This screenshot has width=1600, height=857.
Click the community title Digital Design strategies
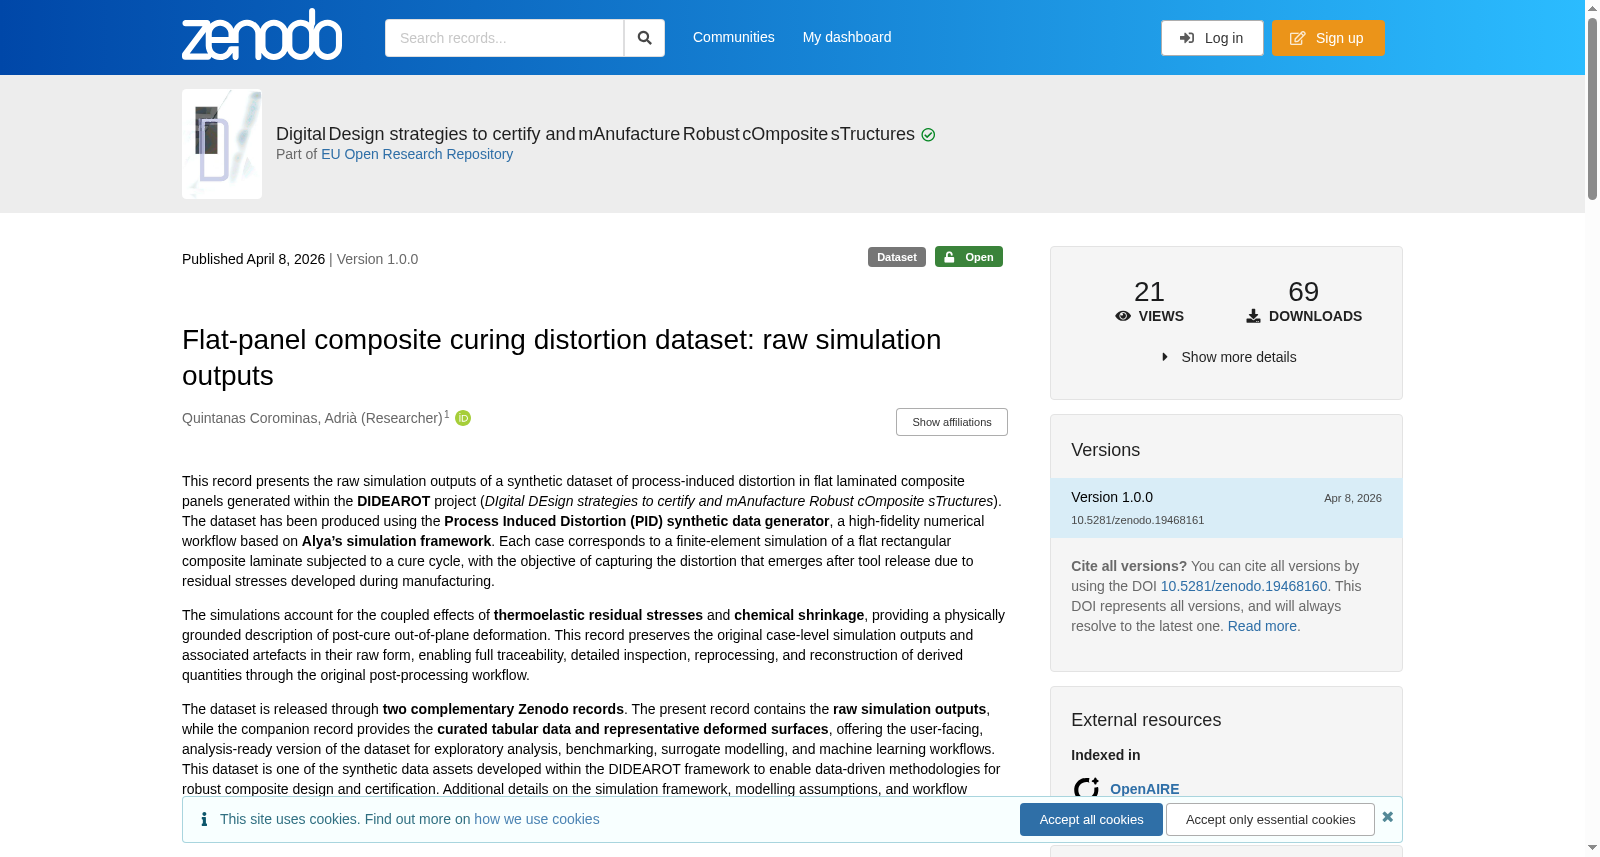(x=595, y=134)
